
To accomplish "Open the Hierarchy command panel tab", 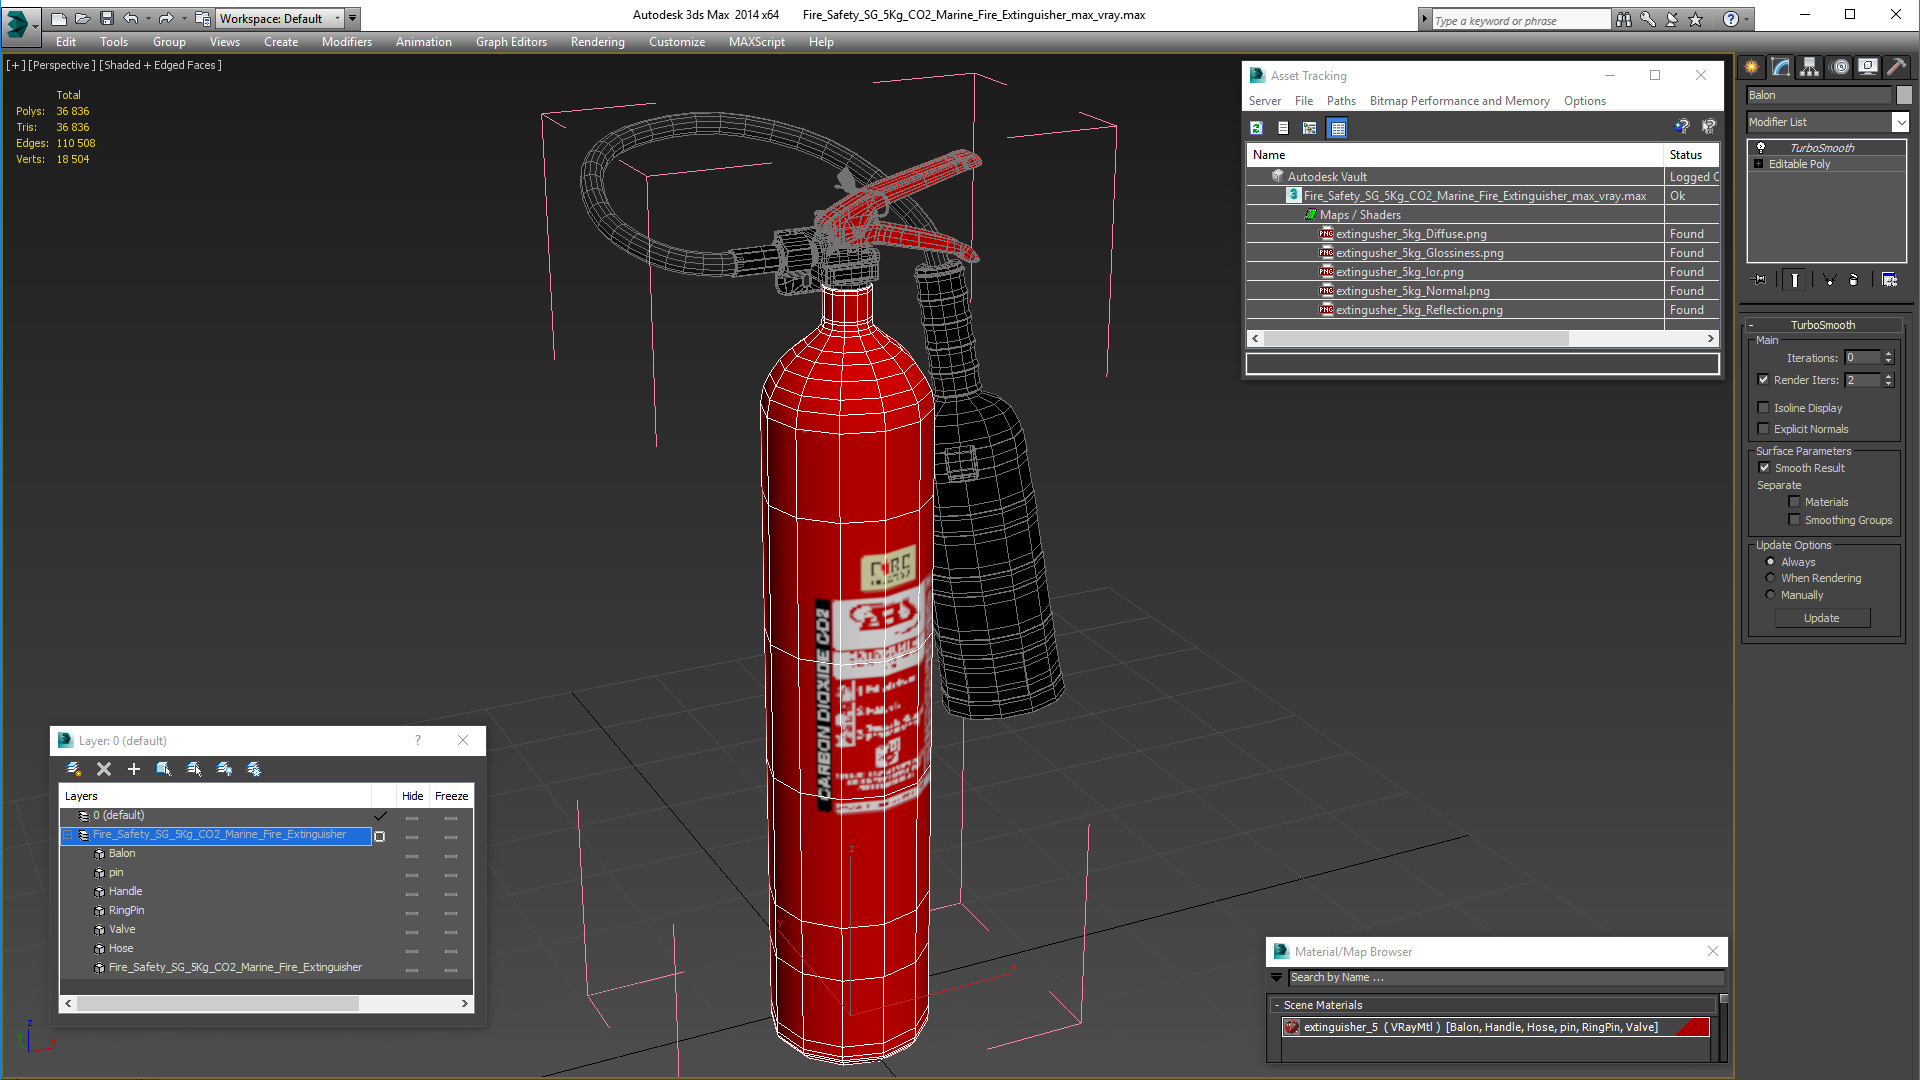I will 1810,67.
